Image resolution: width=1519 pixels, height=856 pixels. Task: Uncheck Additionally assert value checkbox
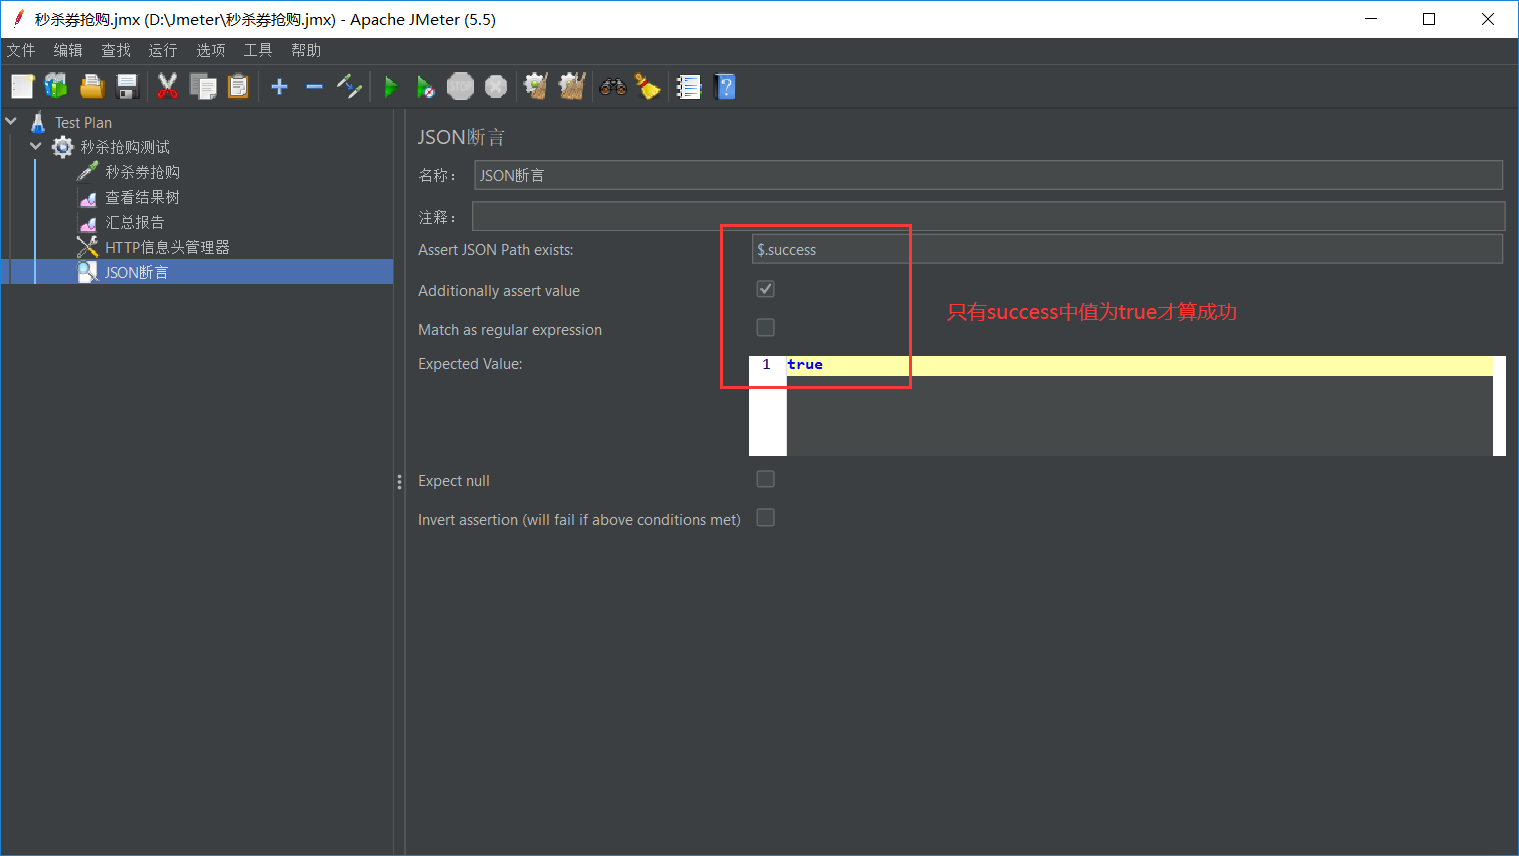click(x=766, y=289)
